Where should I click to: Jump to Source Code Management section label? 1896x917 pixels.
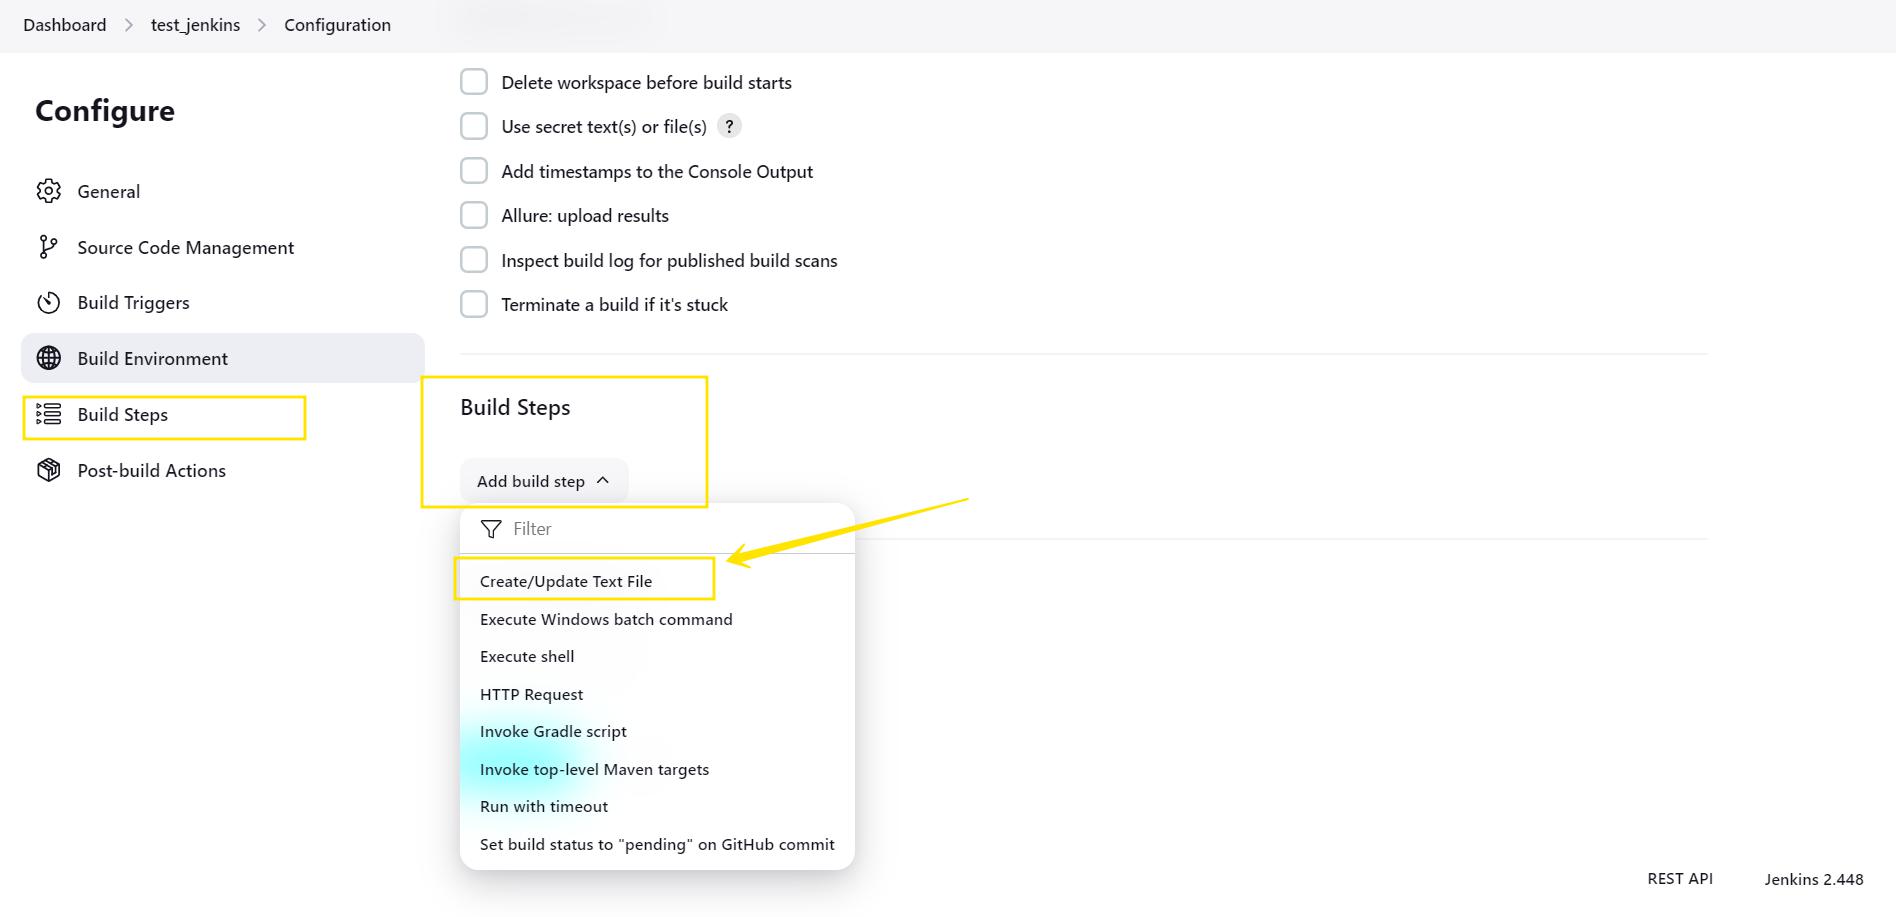click(186, 247)
